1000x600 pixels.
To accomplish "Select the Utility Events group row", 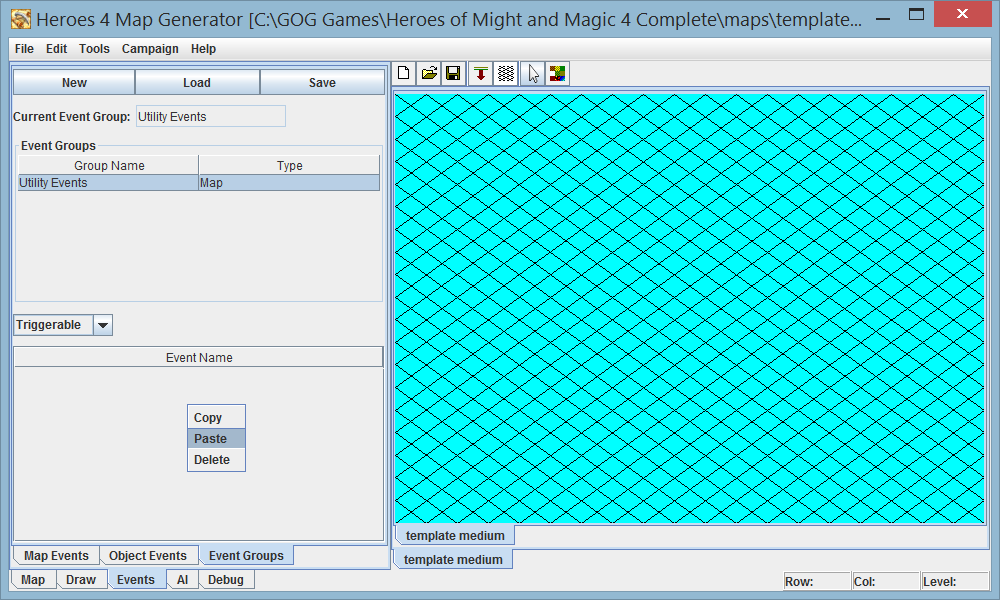I will coord(199,182).
